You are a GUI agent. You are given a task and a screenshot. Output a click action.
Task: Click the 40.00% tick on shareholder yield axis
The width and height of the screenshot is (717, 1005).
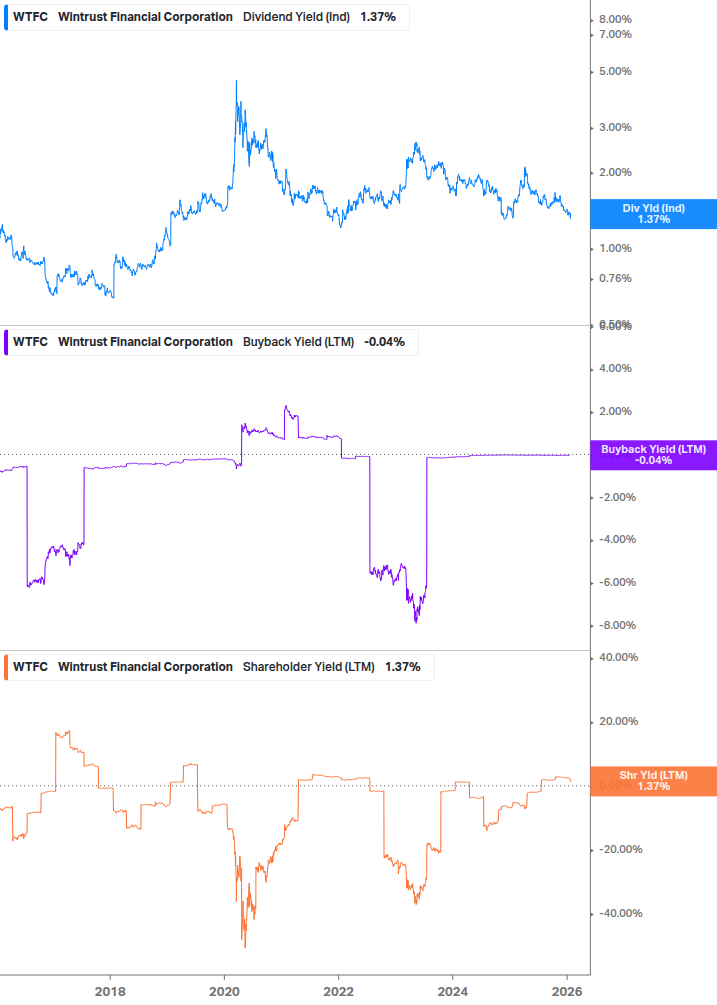pyautogui.click(x=618, y=658)
